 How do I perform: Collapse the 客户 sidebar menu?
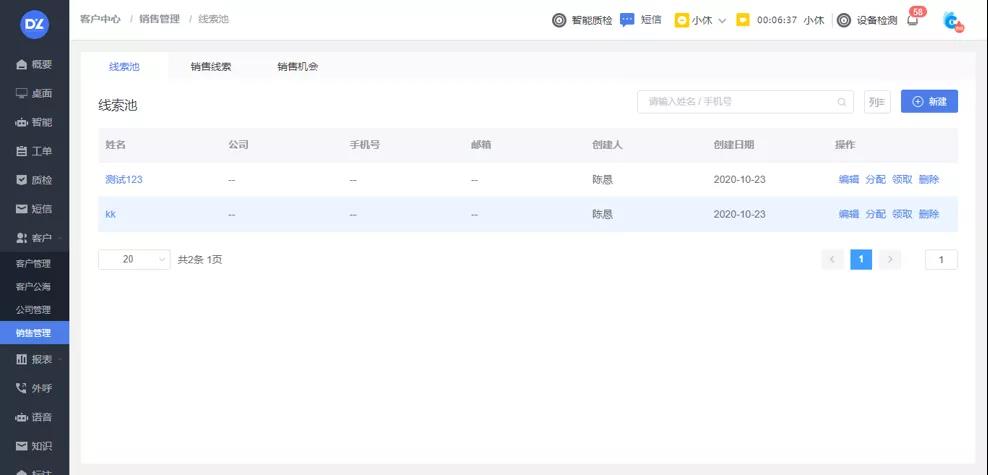coord(34,238)
